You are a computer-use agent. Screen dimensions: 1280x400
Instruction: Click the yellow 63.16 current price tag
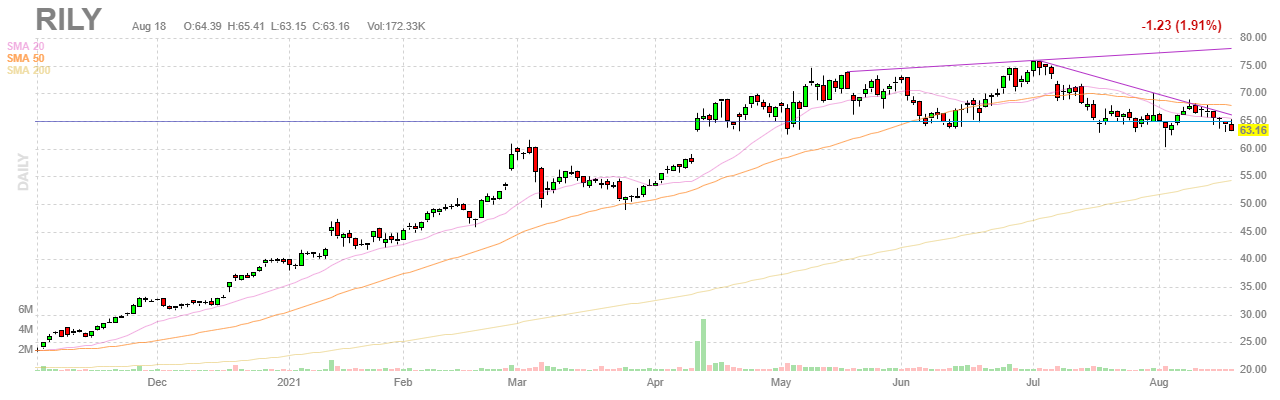[x=1253, y=130]
